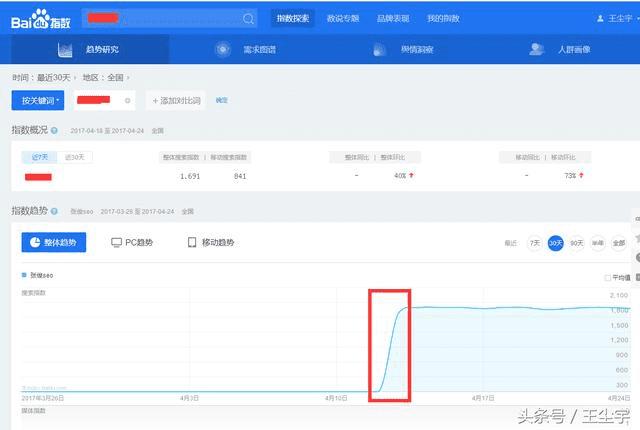This screenshot has width=640, height=430.
Task: Click the 确定 link
Action: tap(221, 100)
